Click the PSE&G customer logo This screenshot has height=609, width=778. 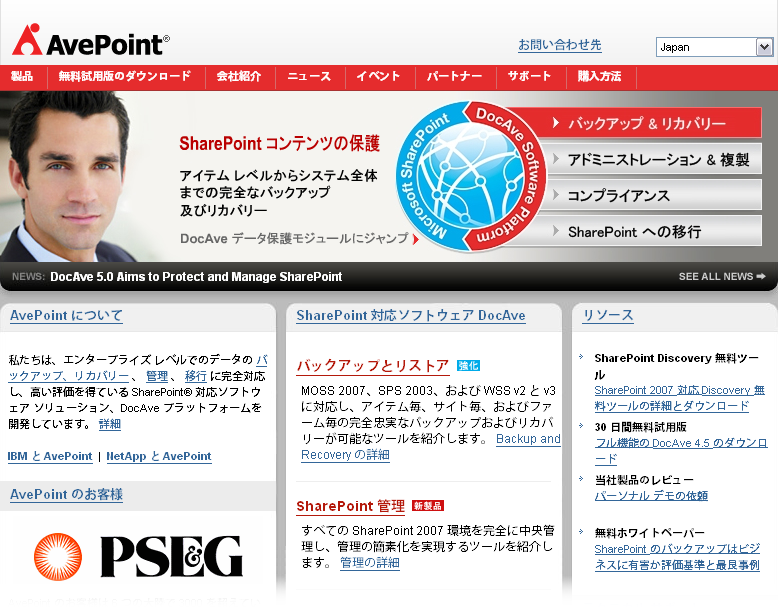138,557
